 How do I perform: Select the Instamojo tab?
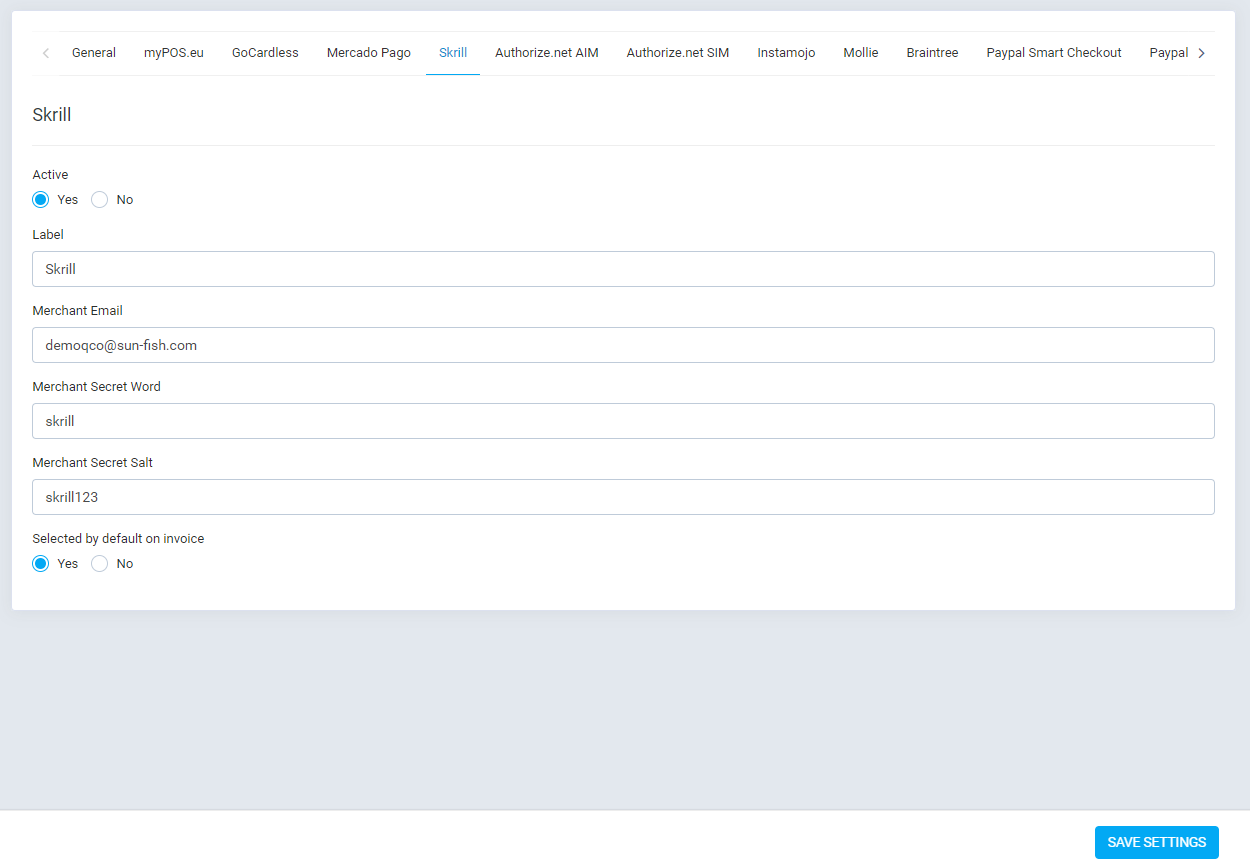(786, 52)
